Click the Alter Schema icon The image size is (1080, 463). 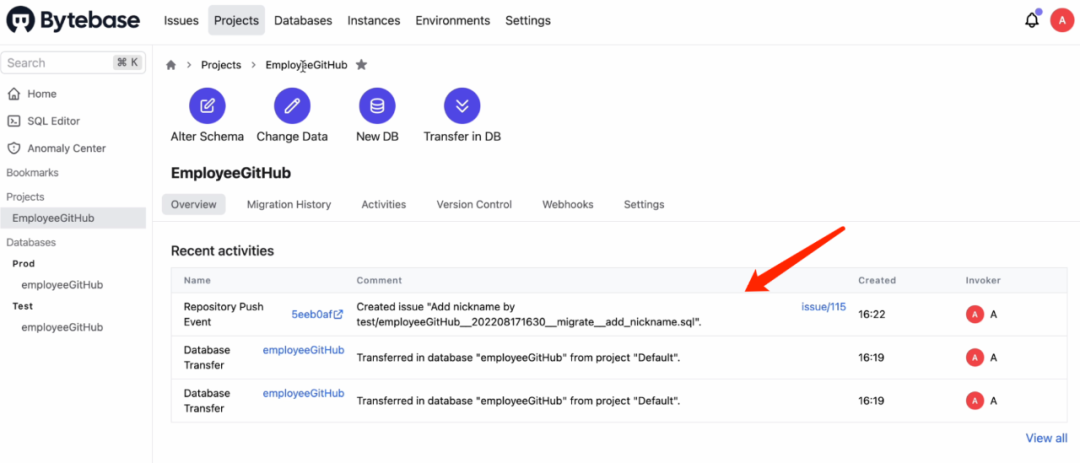[207, 105]
